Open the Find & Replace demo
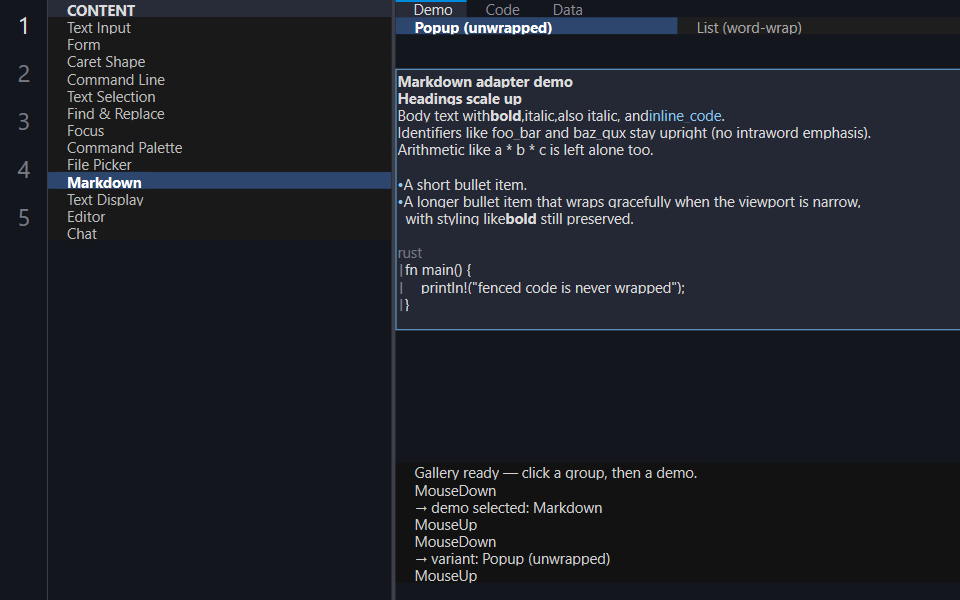Screen dimensions: 960x600 (219, 114)
